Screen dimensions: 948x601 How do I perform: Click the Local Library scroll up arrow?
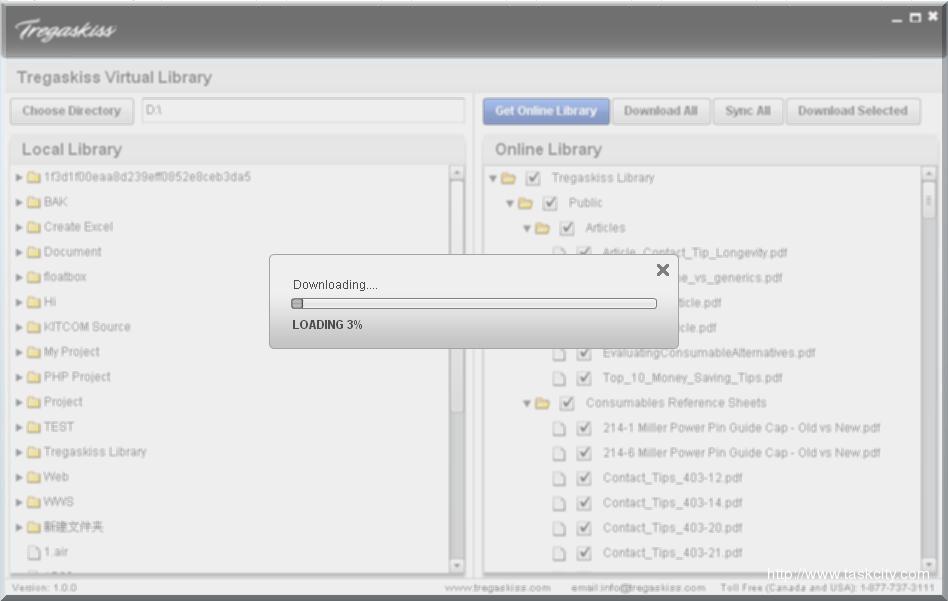457,173
